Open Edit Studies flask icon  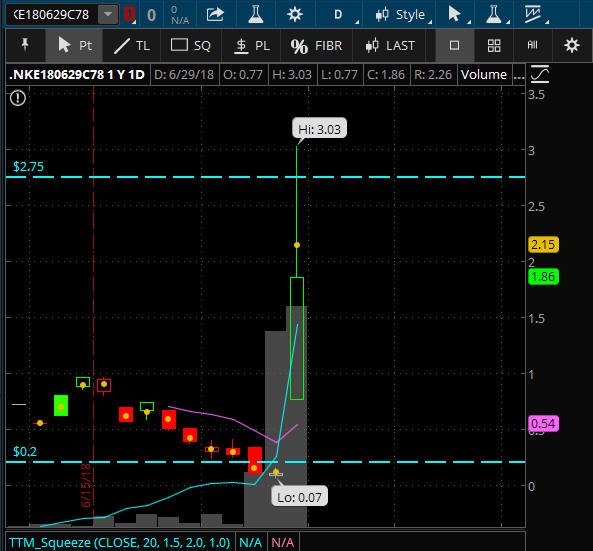click(256, 14)
